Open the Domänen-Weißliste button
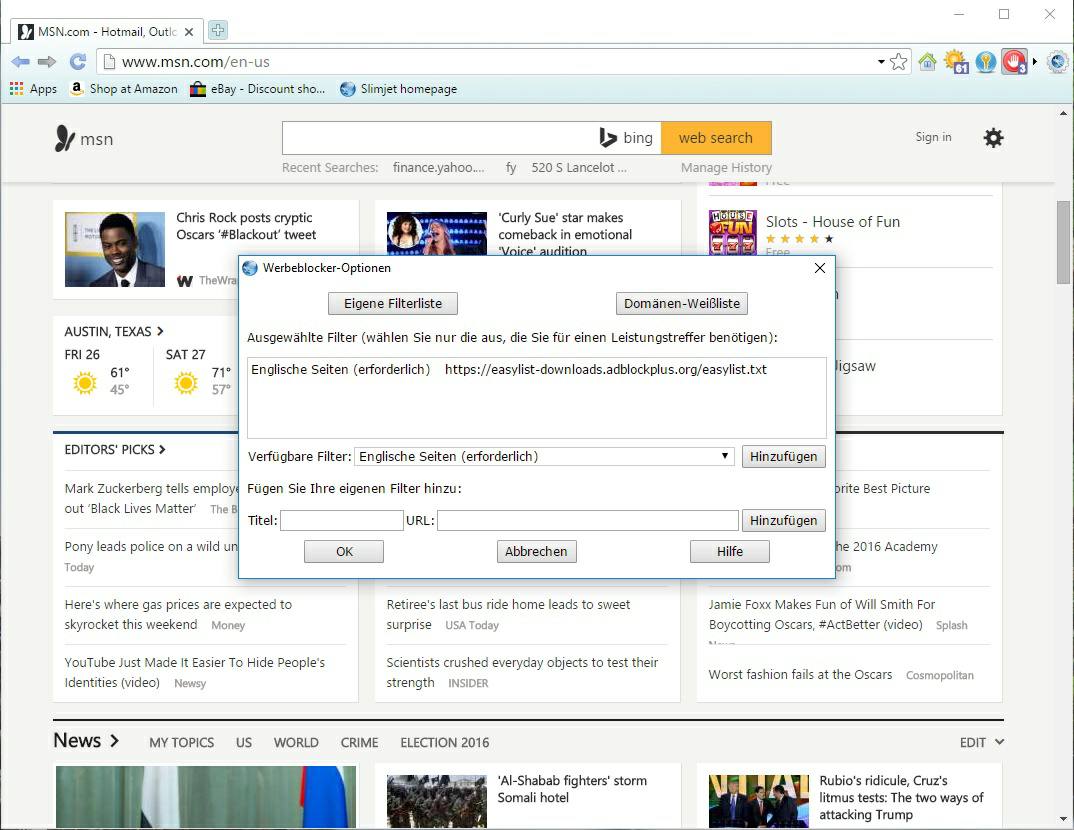Image resolution: width=1074 pixels, height=830 pixels. 682,303
